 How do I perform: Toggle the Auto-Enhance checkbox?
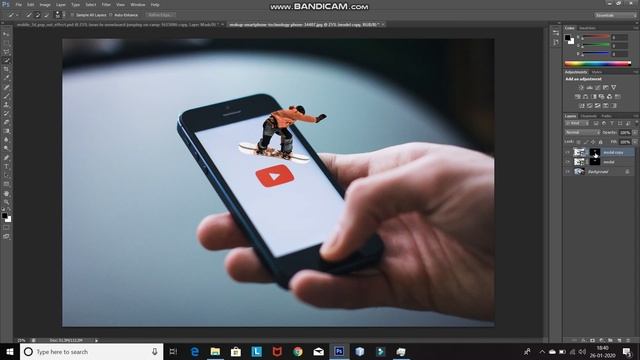[111, 15]
